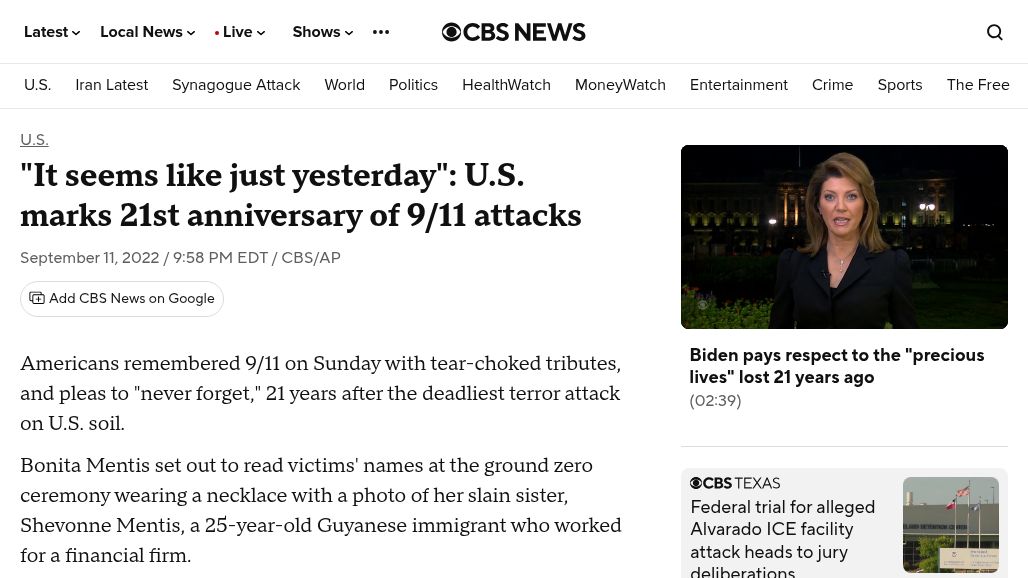Click the ICE facility flags thumbnail

[950, 525]
